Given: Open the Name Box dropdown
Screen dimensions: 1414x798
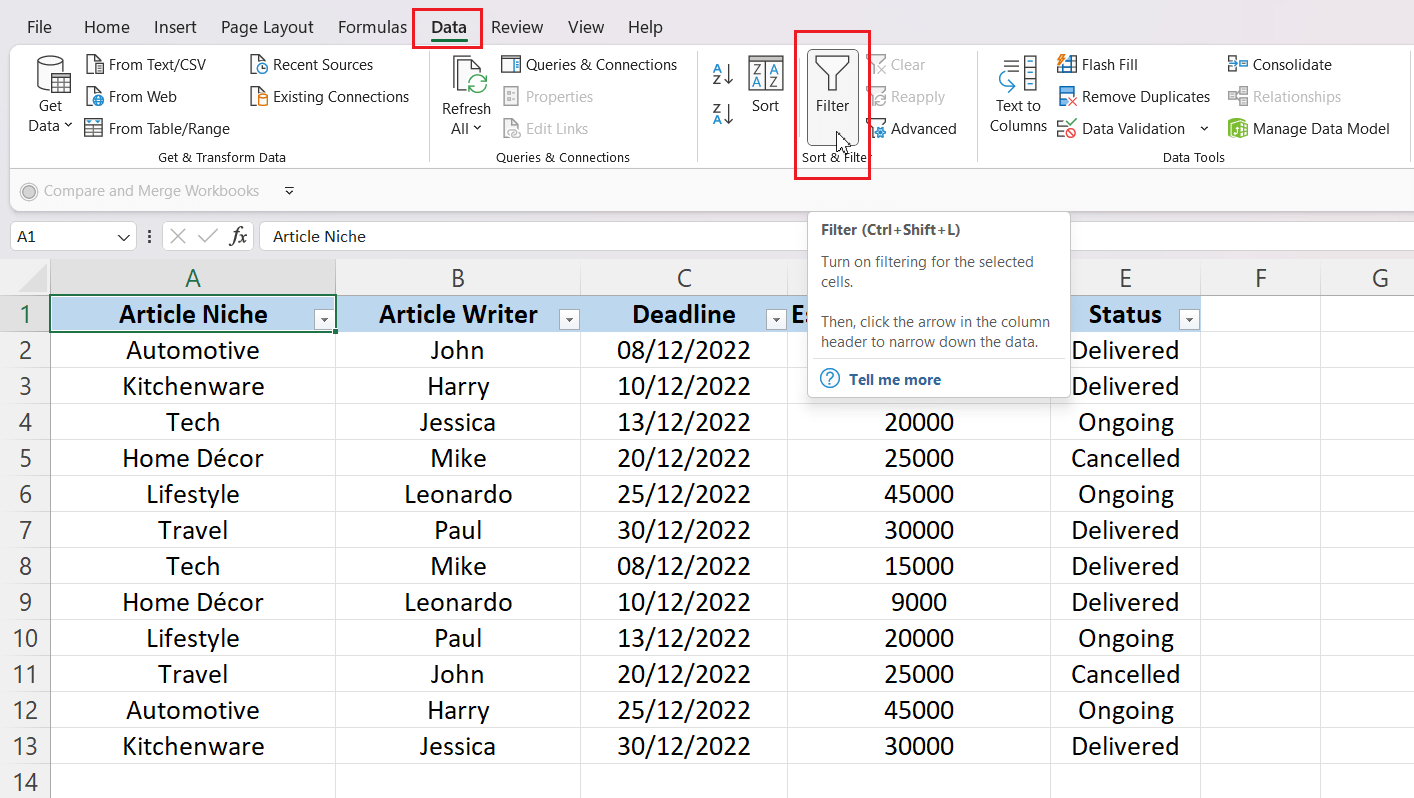Looking at the screenshot, I should coord(124,236).
